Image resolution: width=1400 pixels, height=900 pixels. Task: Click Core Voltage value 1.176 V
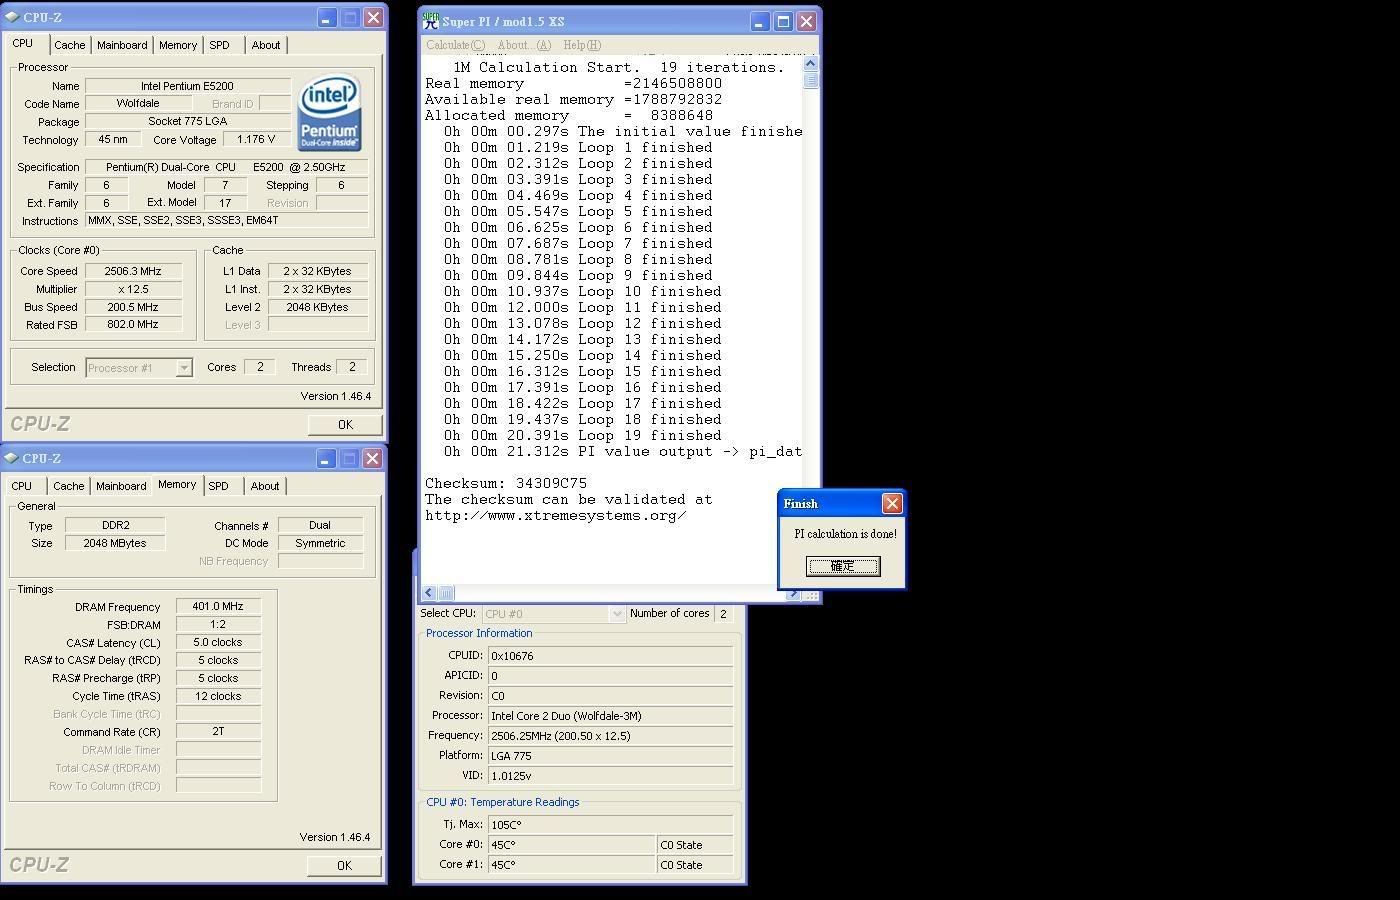pos(256,140)
